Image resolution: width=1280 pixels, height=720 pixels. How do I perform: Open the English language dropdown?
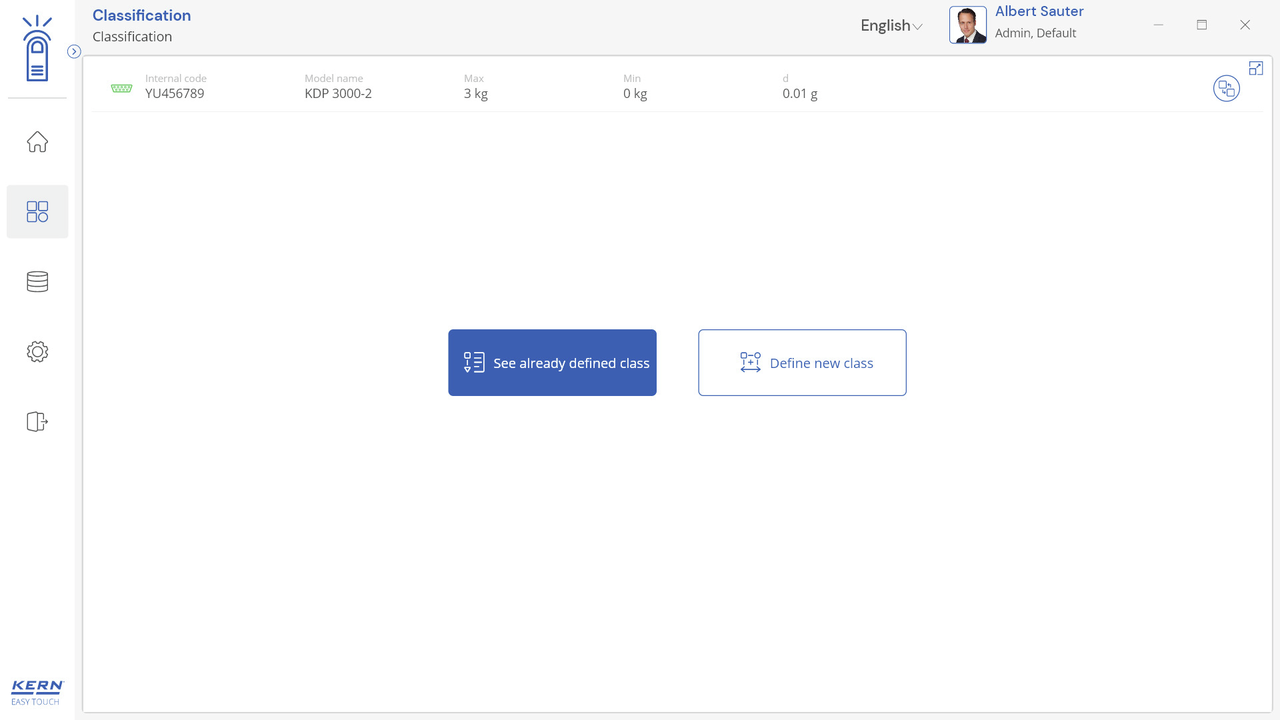(x=891, y=26)
